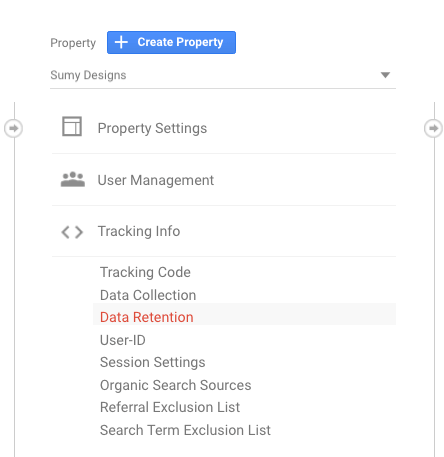Screen dimensions: 444x457
Task: Click the left column arrow circle icon
Action: (13, 128)
